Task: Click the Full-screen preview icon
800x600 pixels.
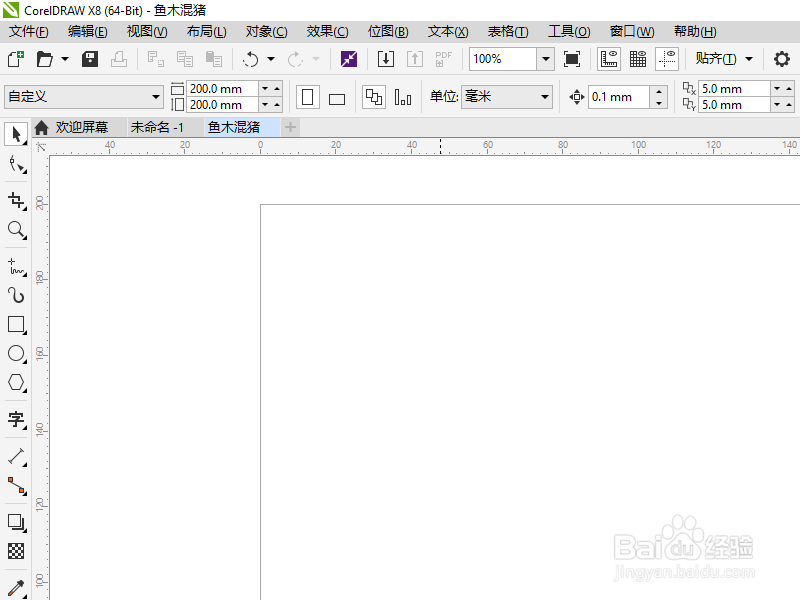Action: click(x=572, y=59)
